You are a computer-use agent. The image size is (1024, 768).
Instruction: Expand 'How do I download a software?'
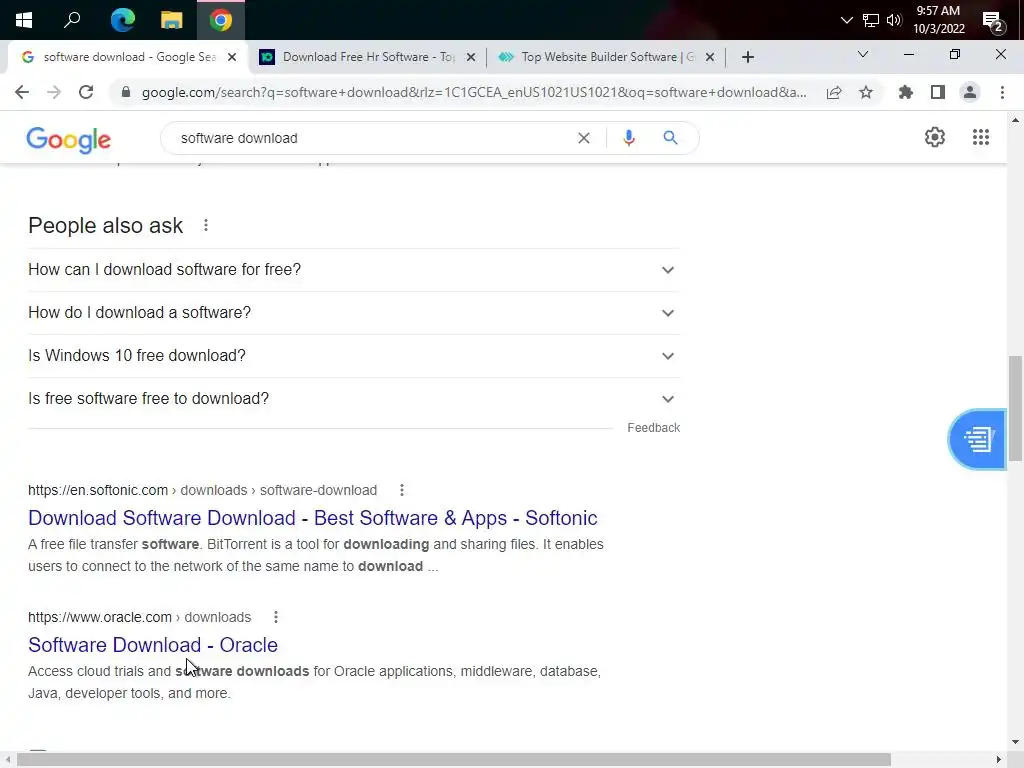(354, 313)
